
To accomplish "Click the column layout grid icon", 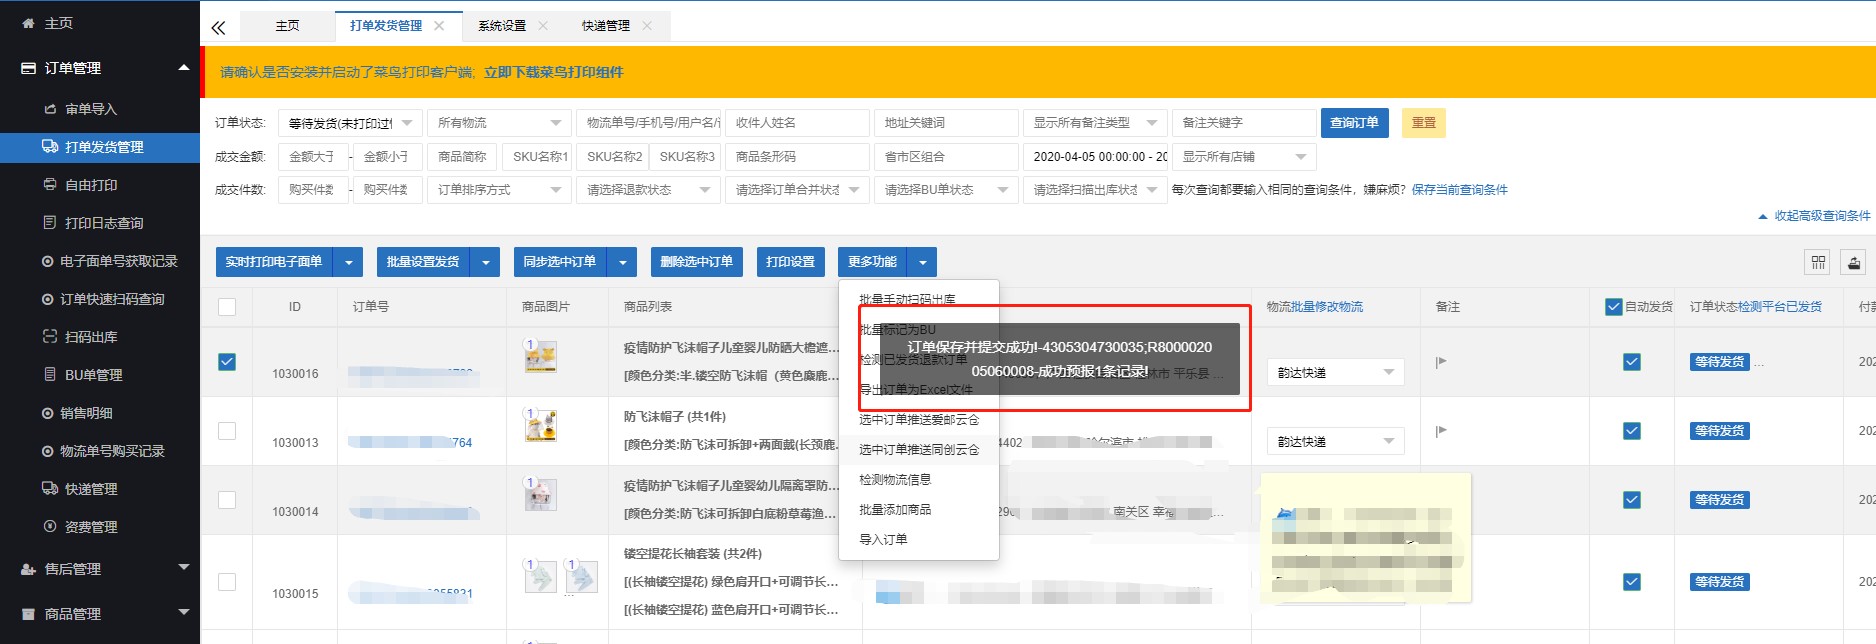I will click(1818, 262).
